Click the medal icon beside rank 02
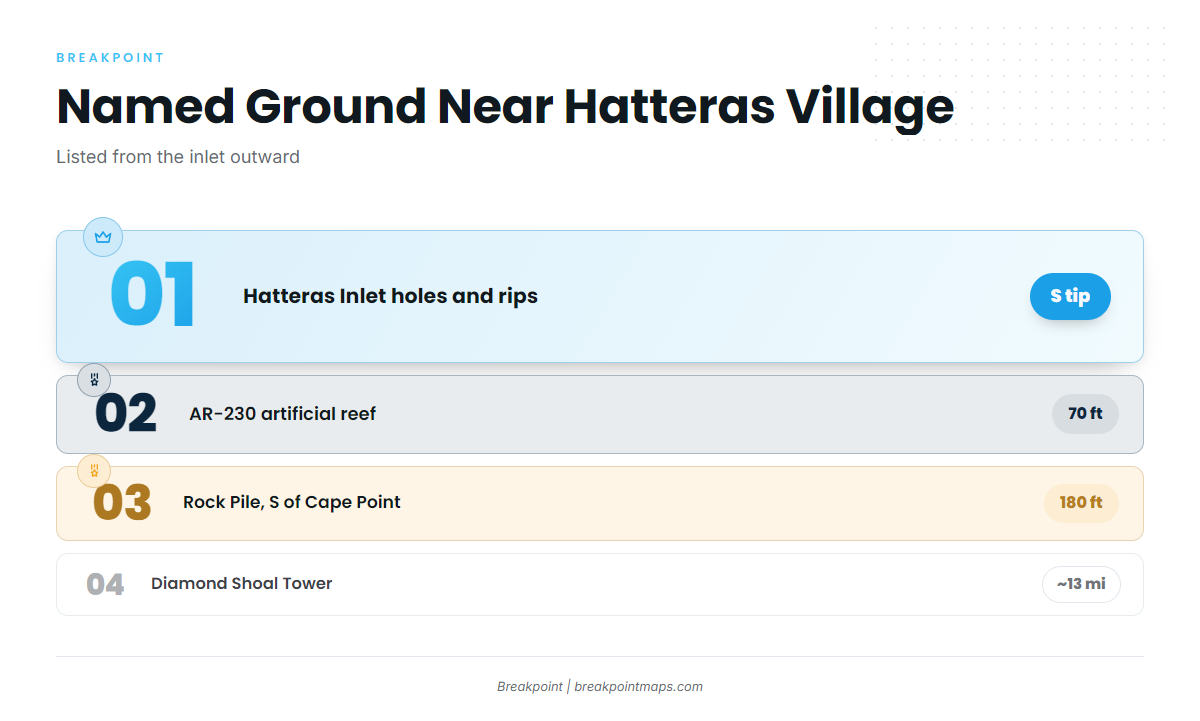 (x=94, y=380)
